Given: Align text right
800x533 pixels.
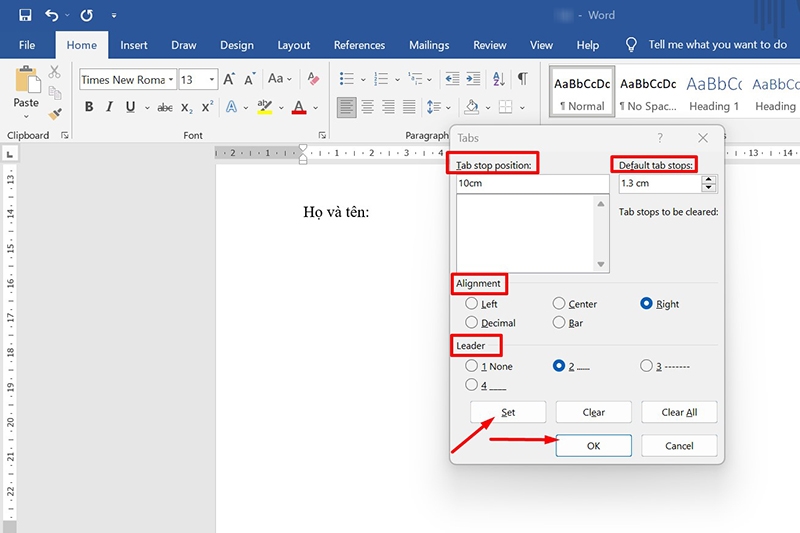Looking at the screenshot, I should [389, 107].
